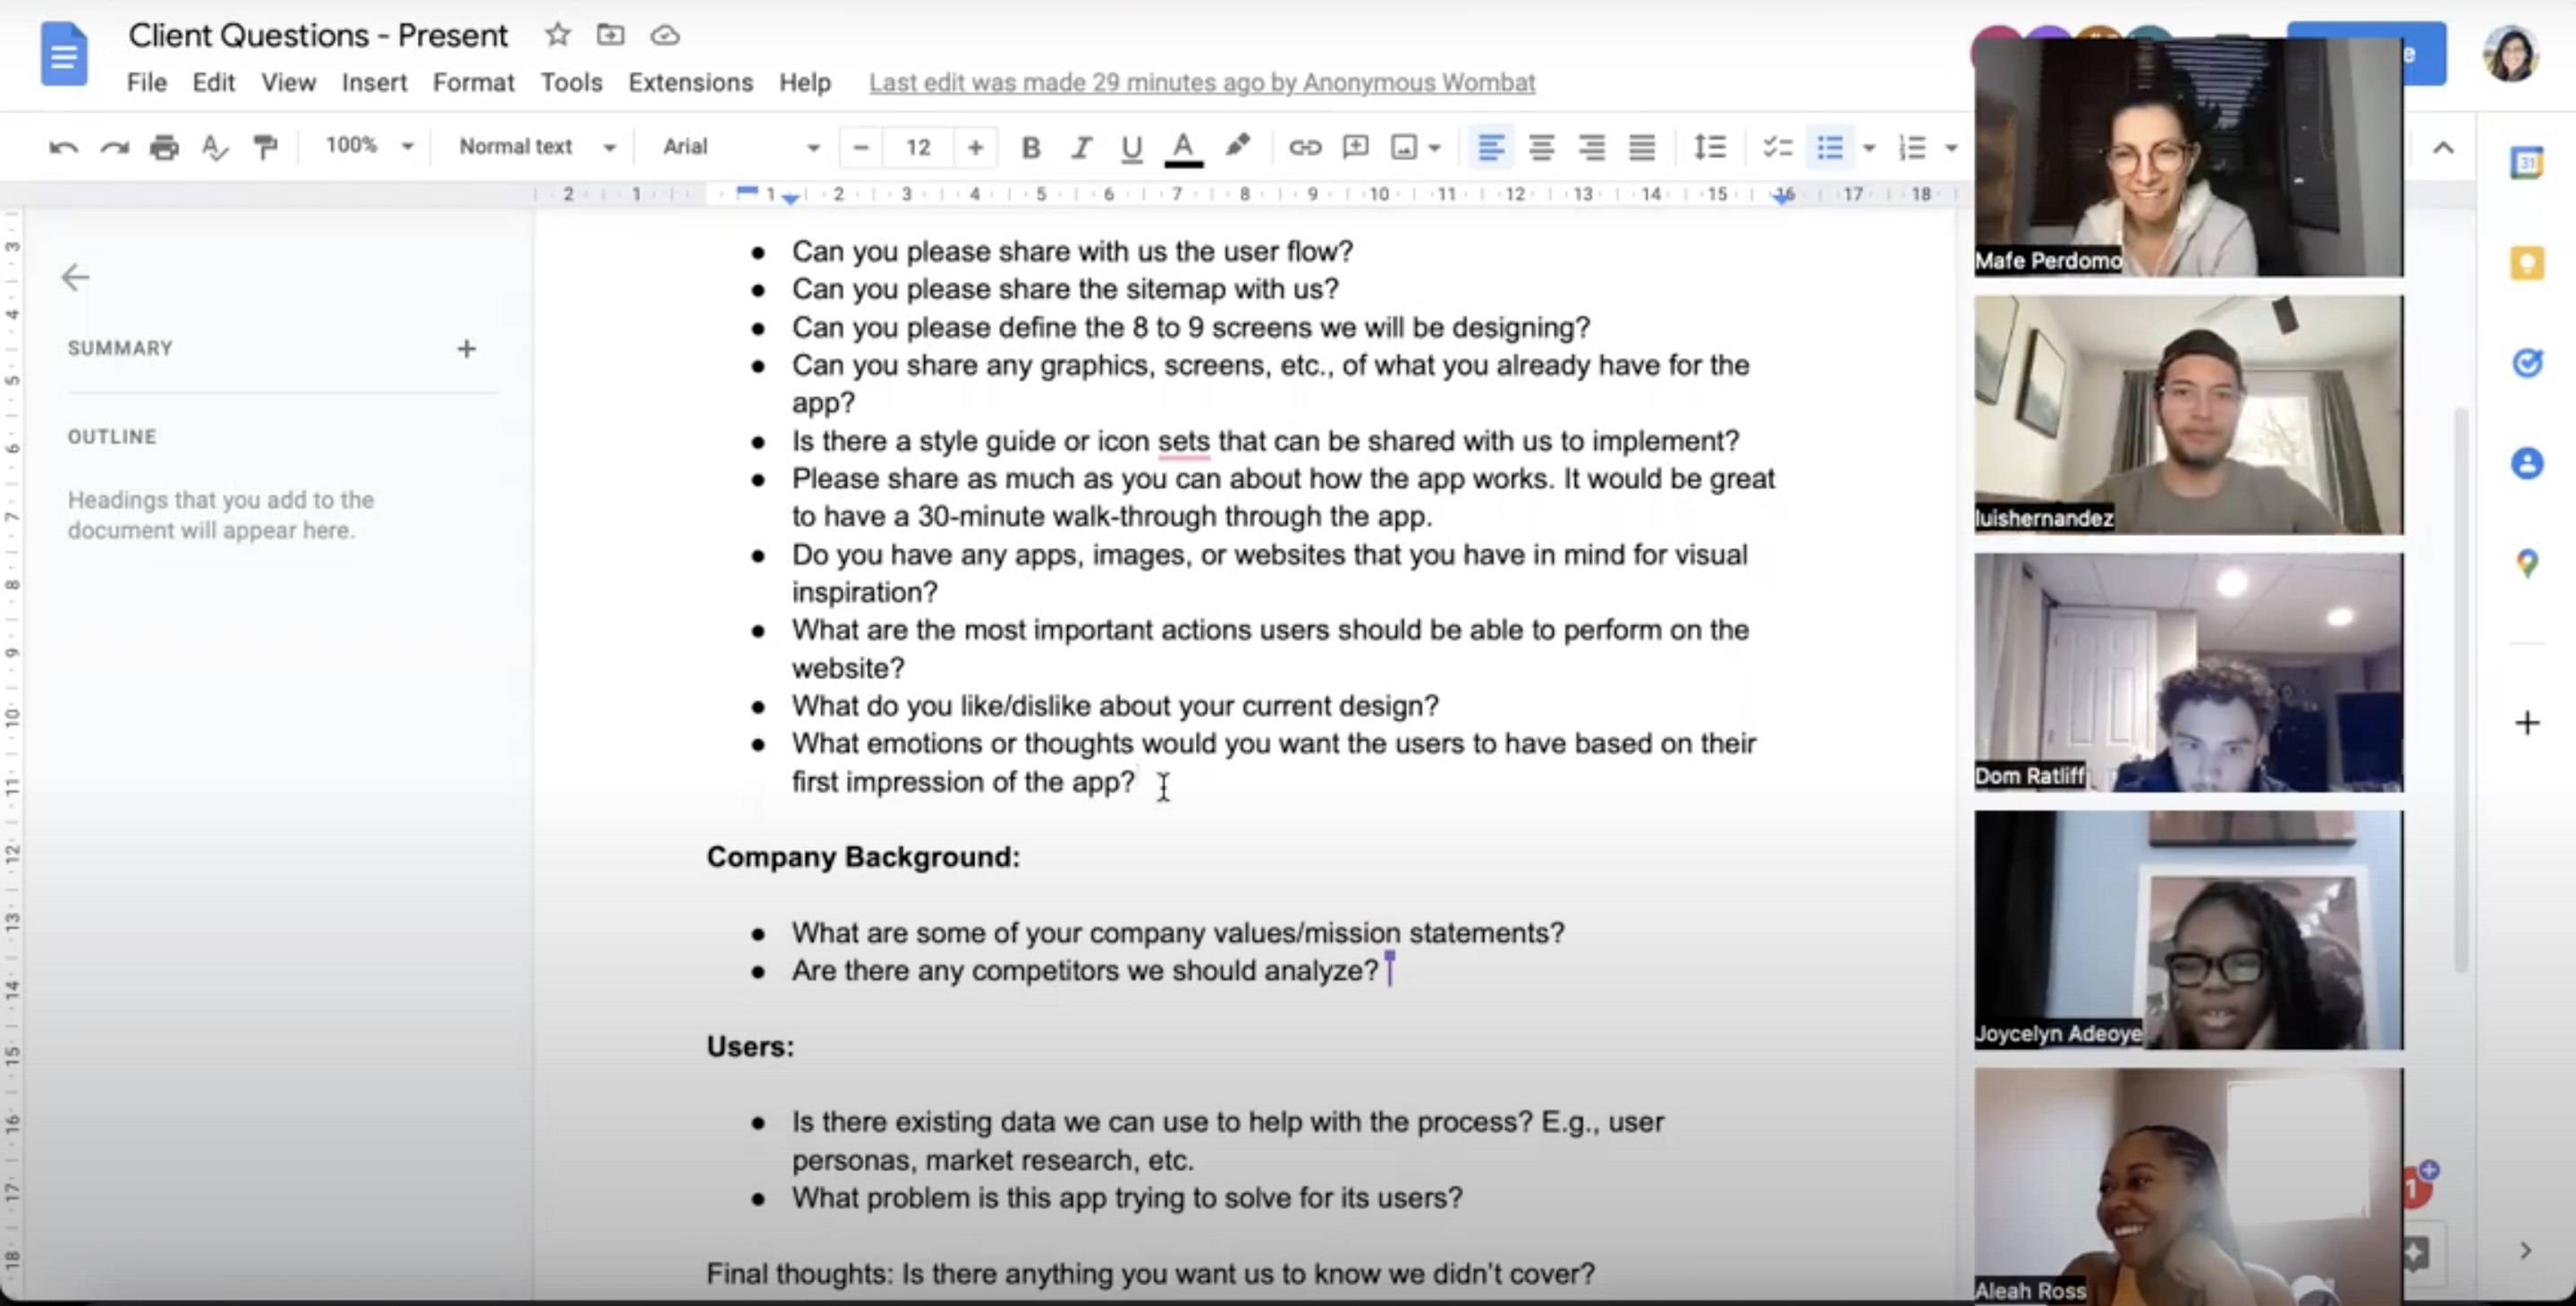Run spelling and grammar check icon
2576x1306 pixels.
coord(214,148)
